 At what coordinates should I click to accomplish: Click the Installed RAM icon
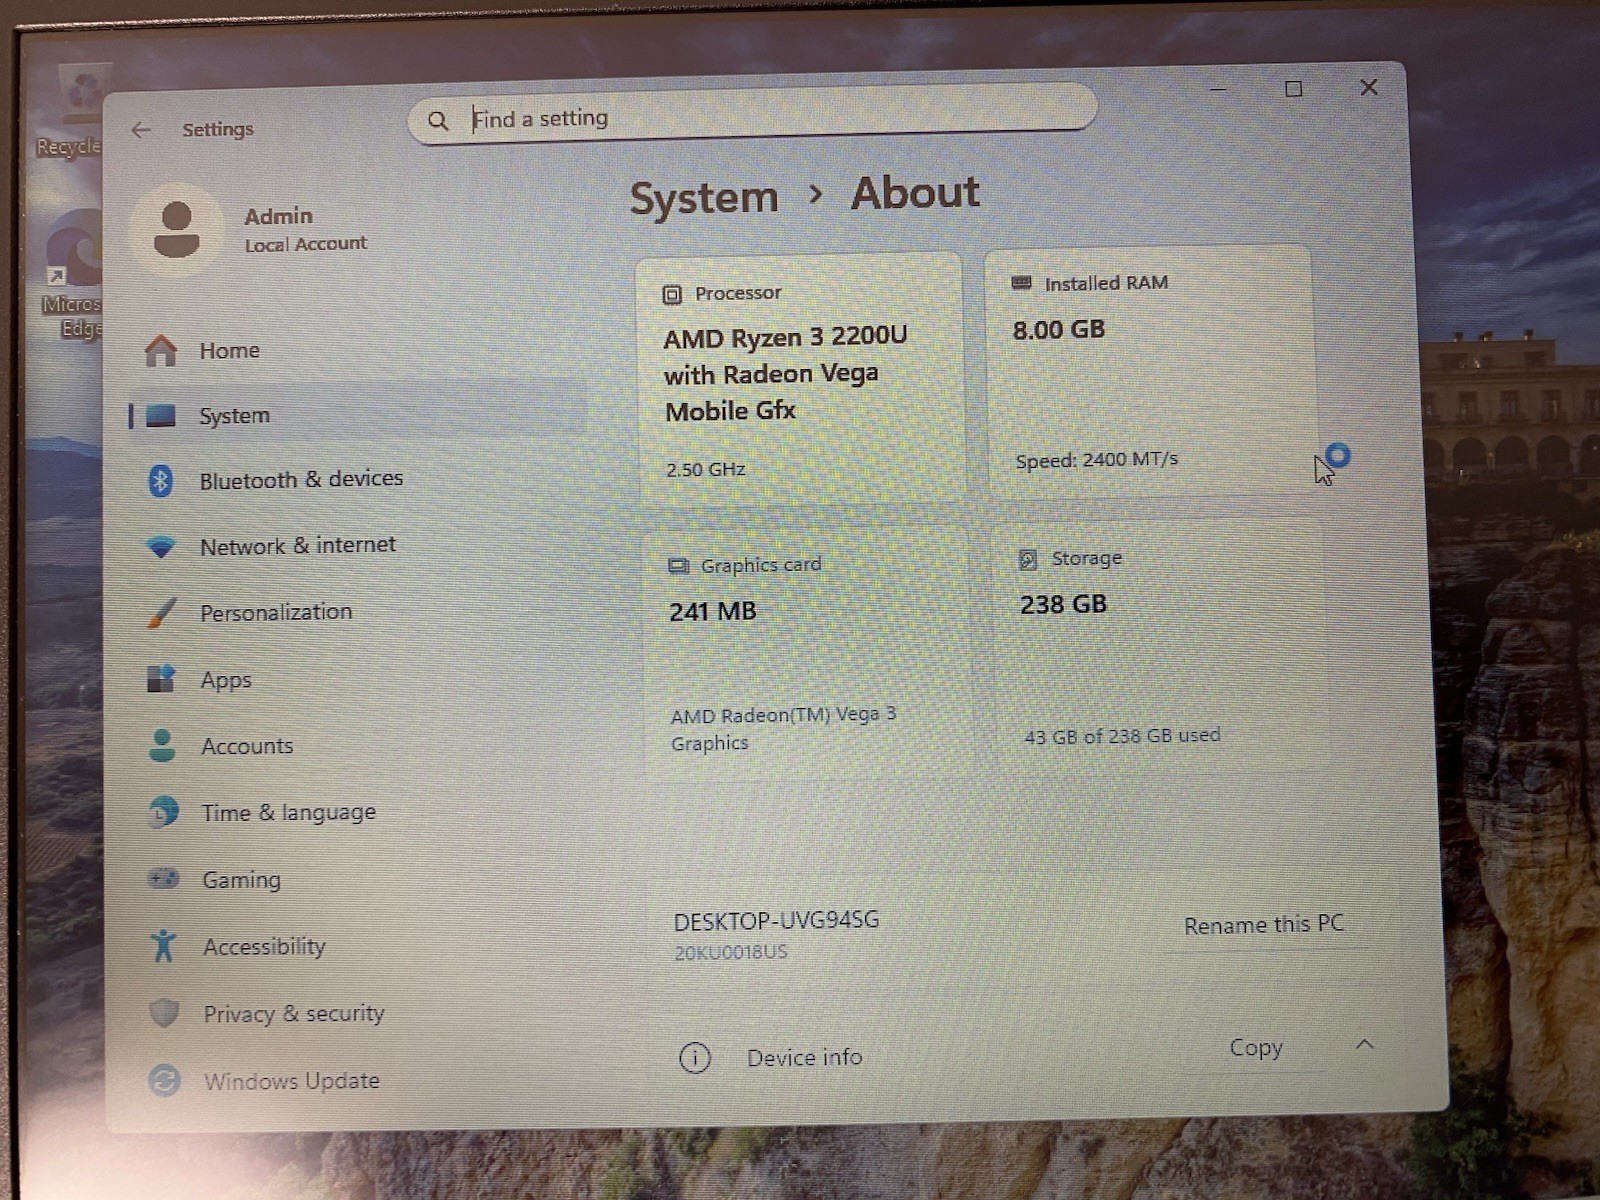(x=1021, y=283)
